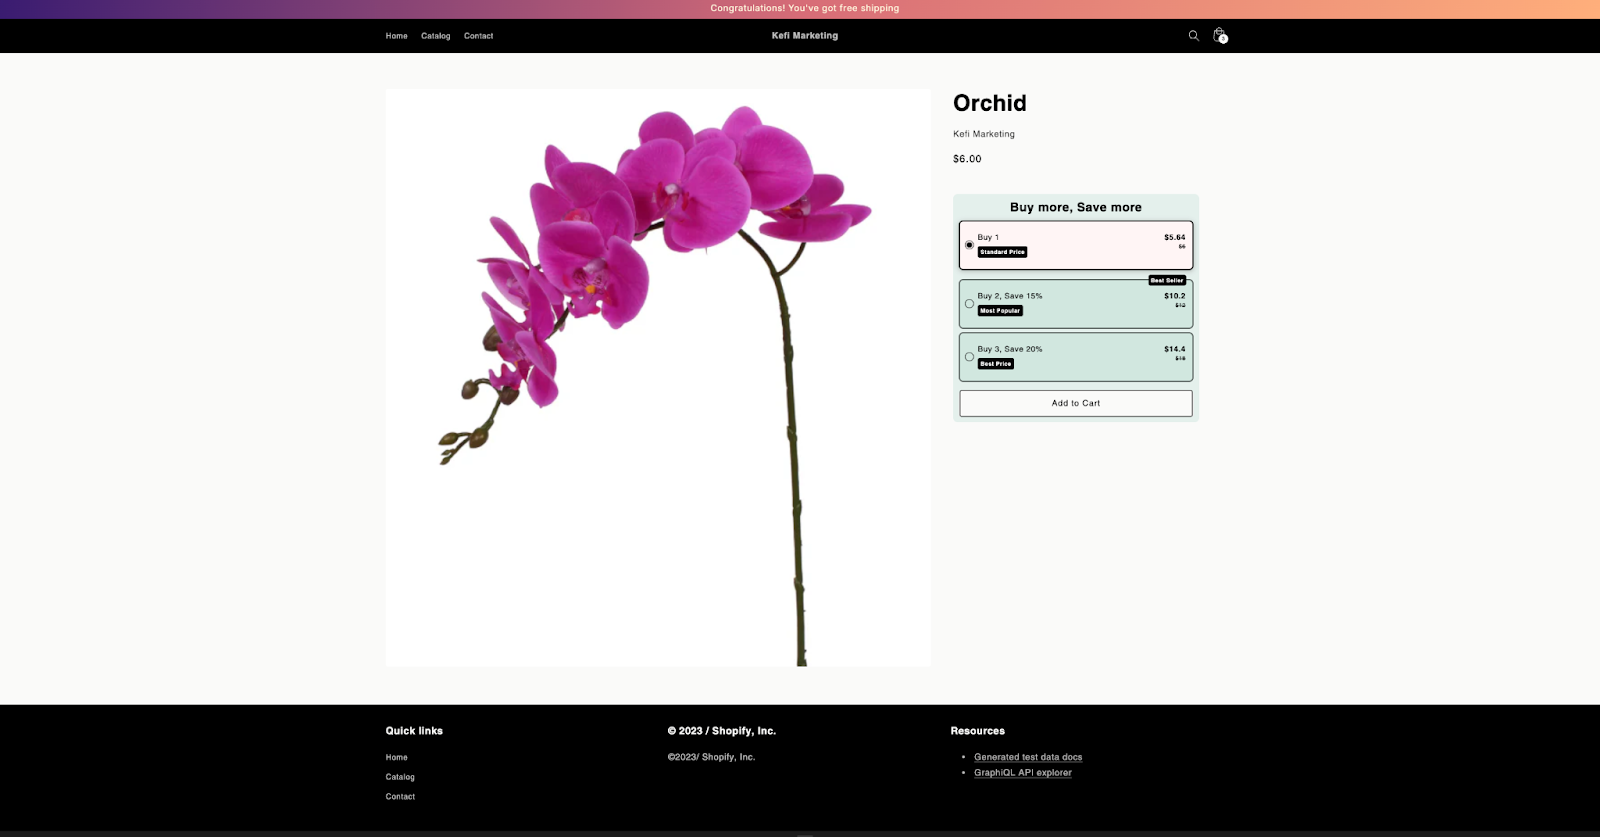The image size is (1600, 837).
Task: Click the orchid product image
Action: coord(657,378)
